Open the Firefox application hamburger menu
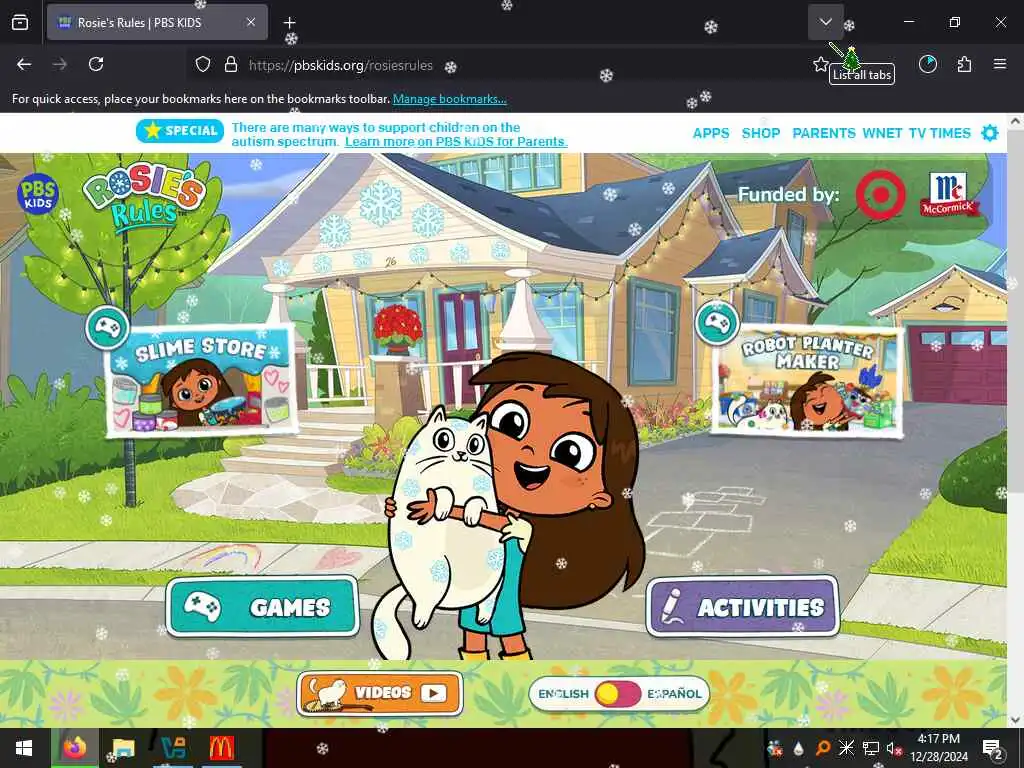 click(1000, 64)
